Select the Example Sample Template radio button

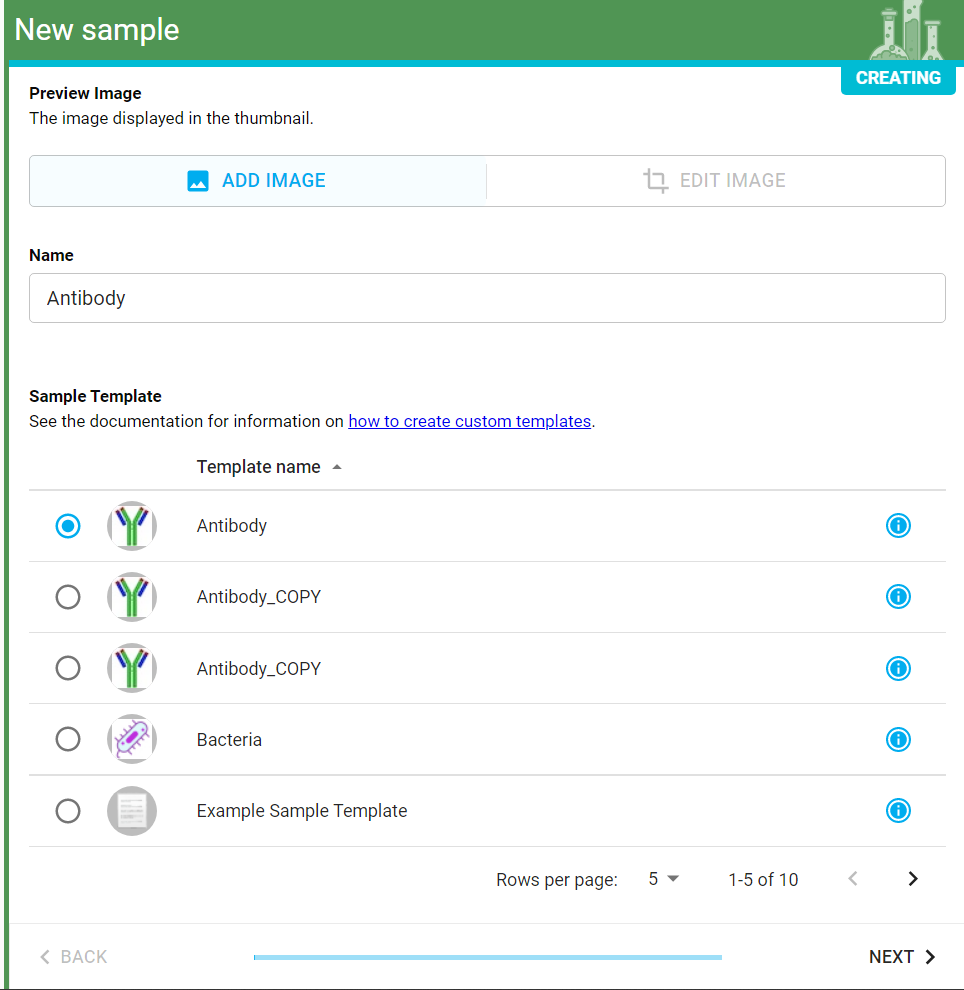point(68,811)
